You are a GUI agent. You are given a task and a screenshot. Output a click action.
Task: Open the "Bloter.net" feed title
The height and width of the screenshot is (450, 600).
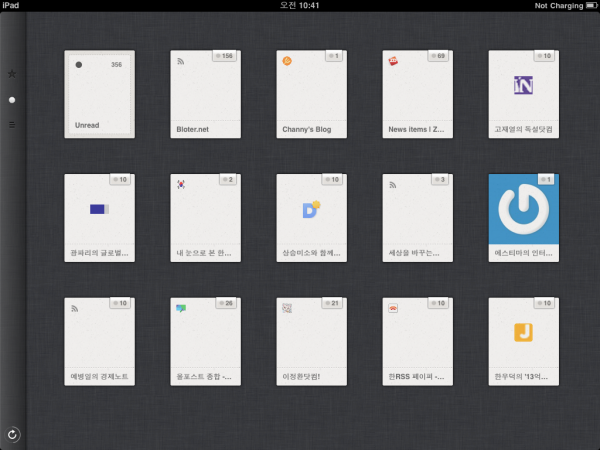tap(192, 129)
